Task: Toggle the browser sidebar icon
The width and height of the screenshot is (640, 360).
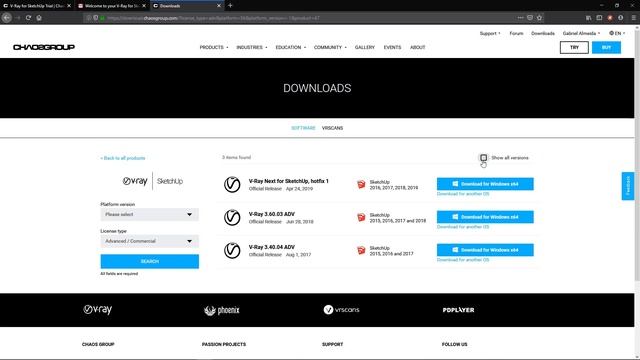Action: pyautogui.click(x=599, y=18)
